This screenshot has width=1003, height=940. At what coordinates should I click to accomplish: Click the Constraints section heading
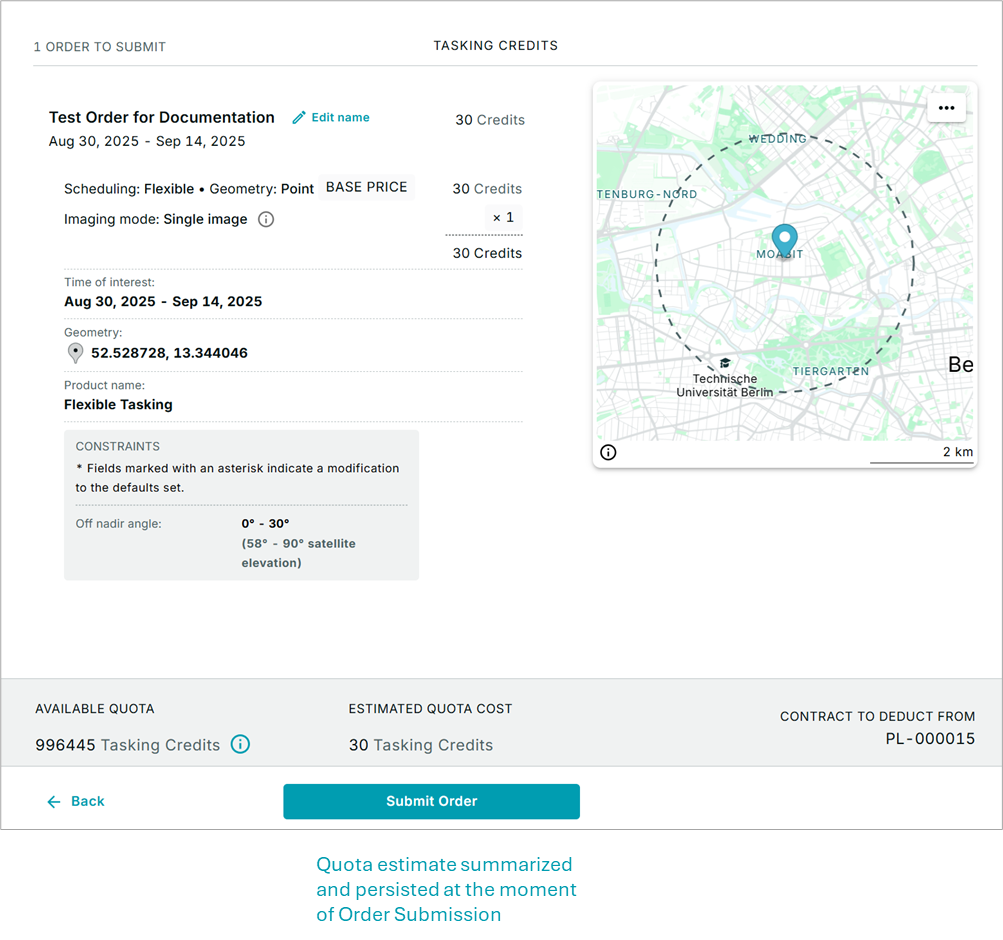coord(117,446)
